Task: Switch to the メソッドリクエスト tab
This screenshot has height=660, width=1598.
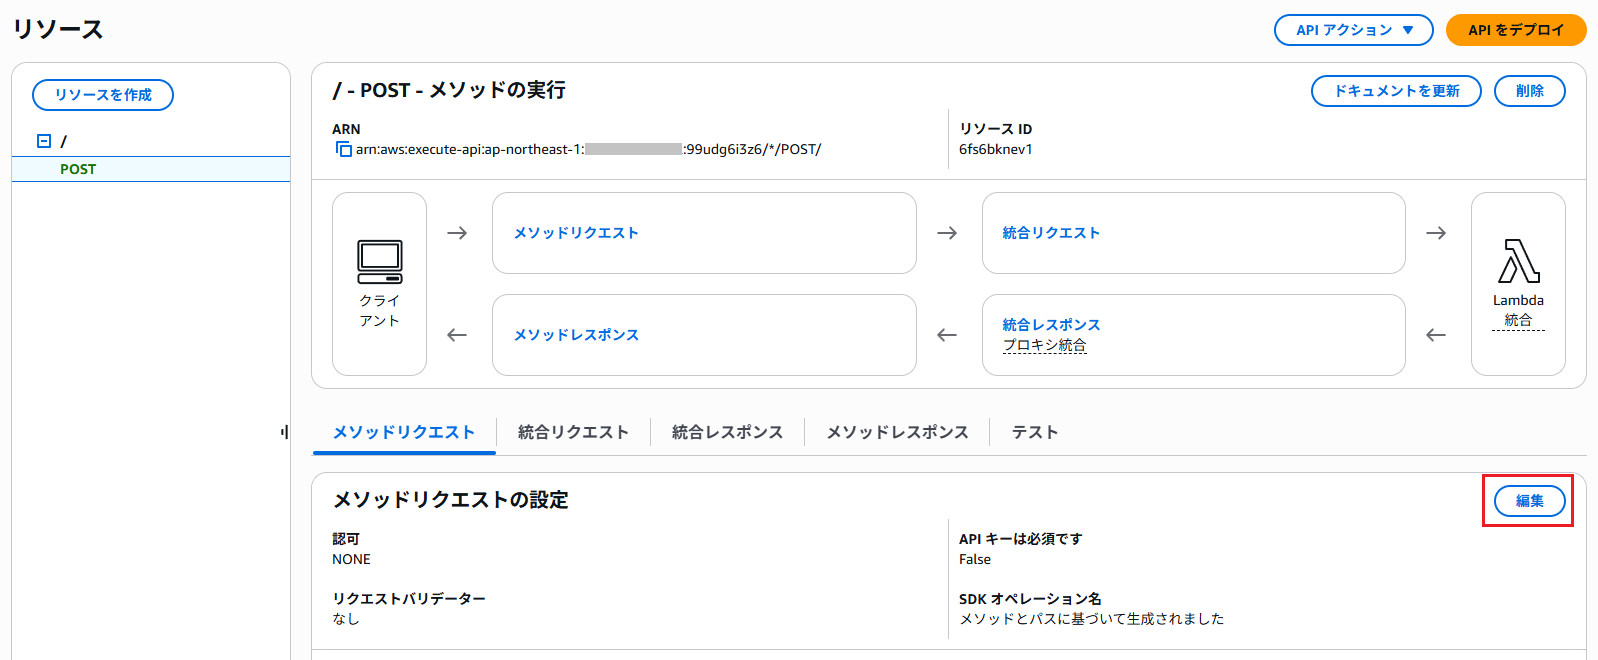Action: [404, 432]
